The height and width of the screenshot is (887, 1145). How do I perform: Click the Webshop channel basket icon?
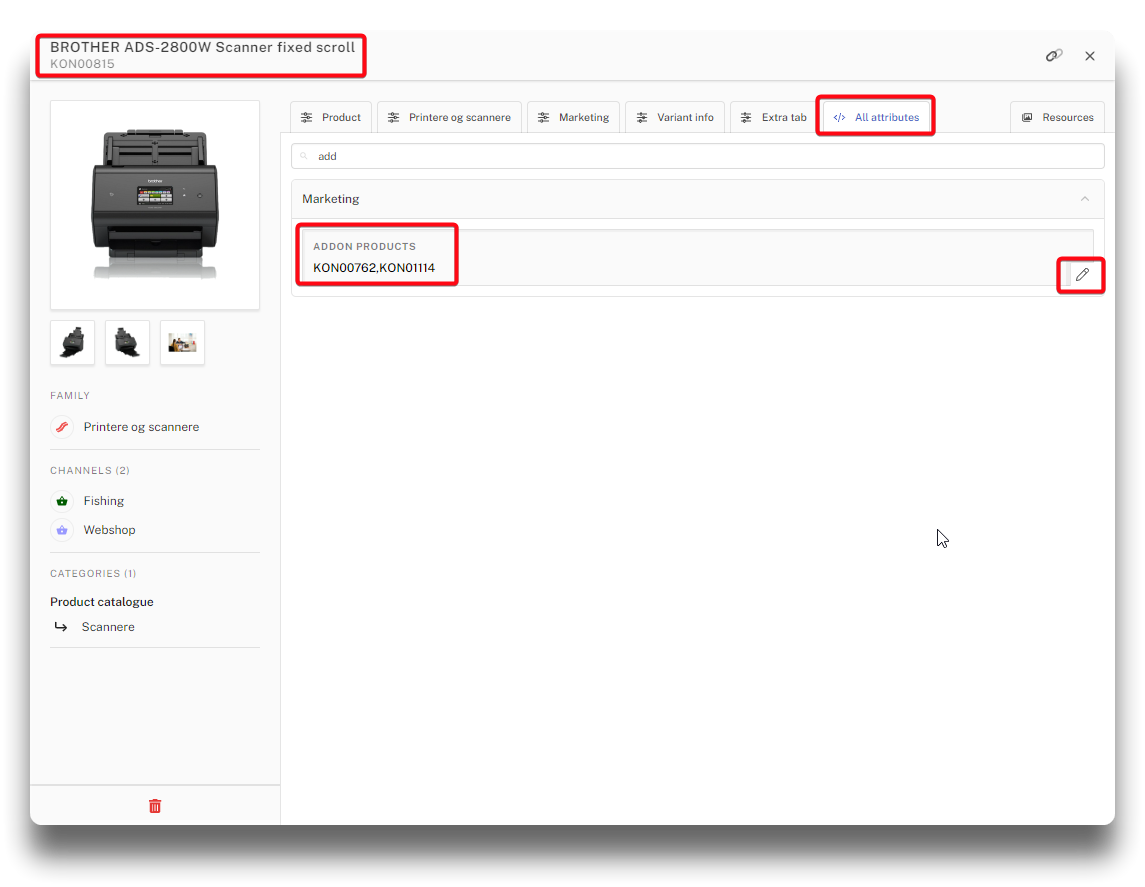click(x=62, y=530)
